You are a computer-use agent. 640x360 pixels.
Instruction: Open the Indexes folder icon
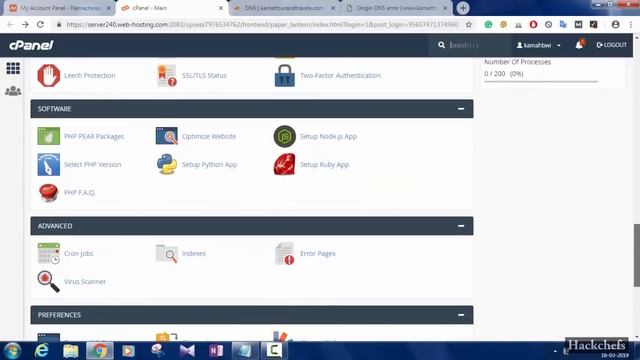pos(167,253)
